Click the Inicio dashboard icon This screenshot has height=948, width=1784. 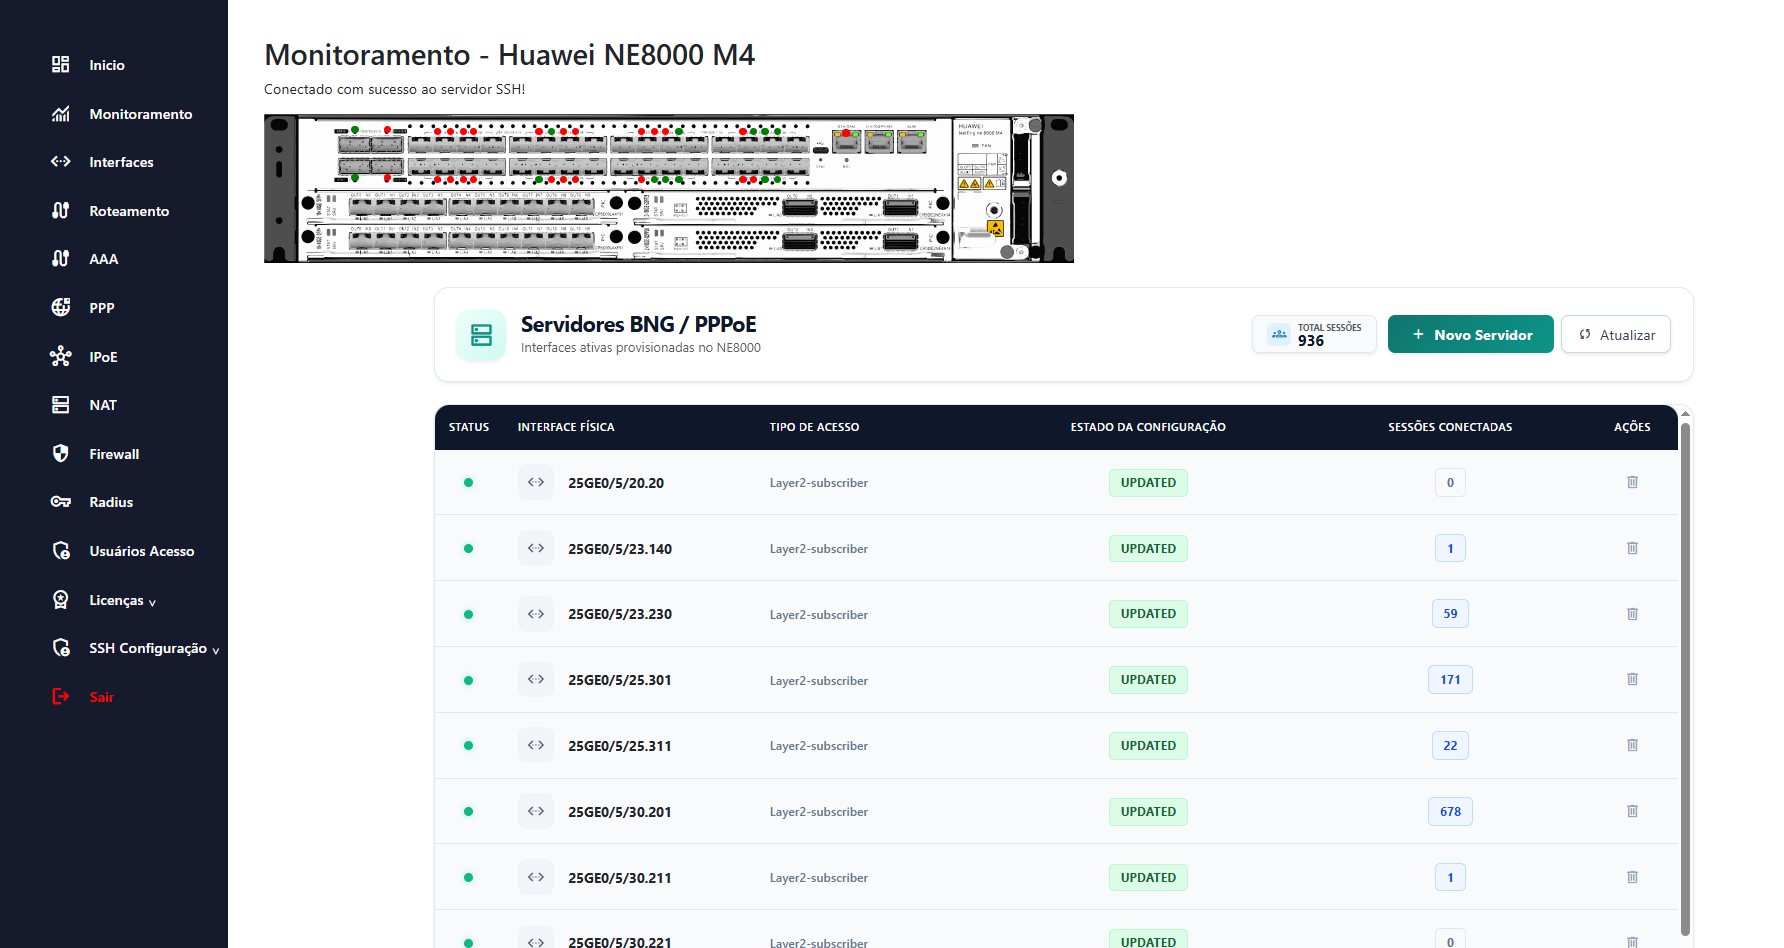click(x=61, y=65)
